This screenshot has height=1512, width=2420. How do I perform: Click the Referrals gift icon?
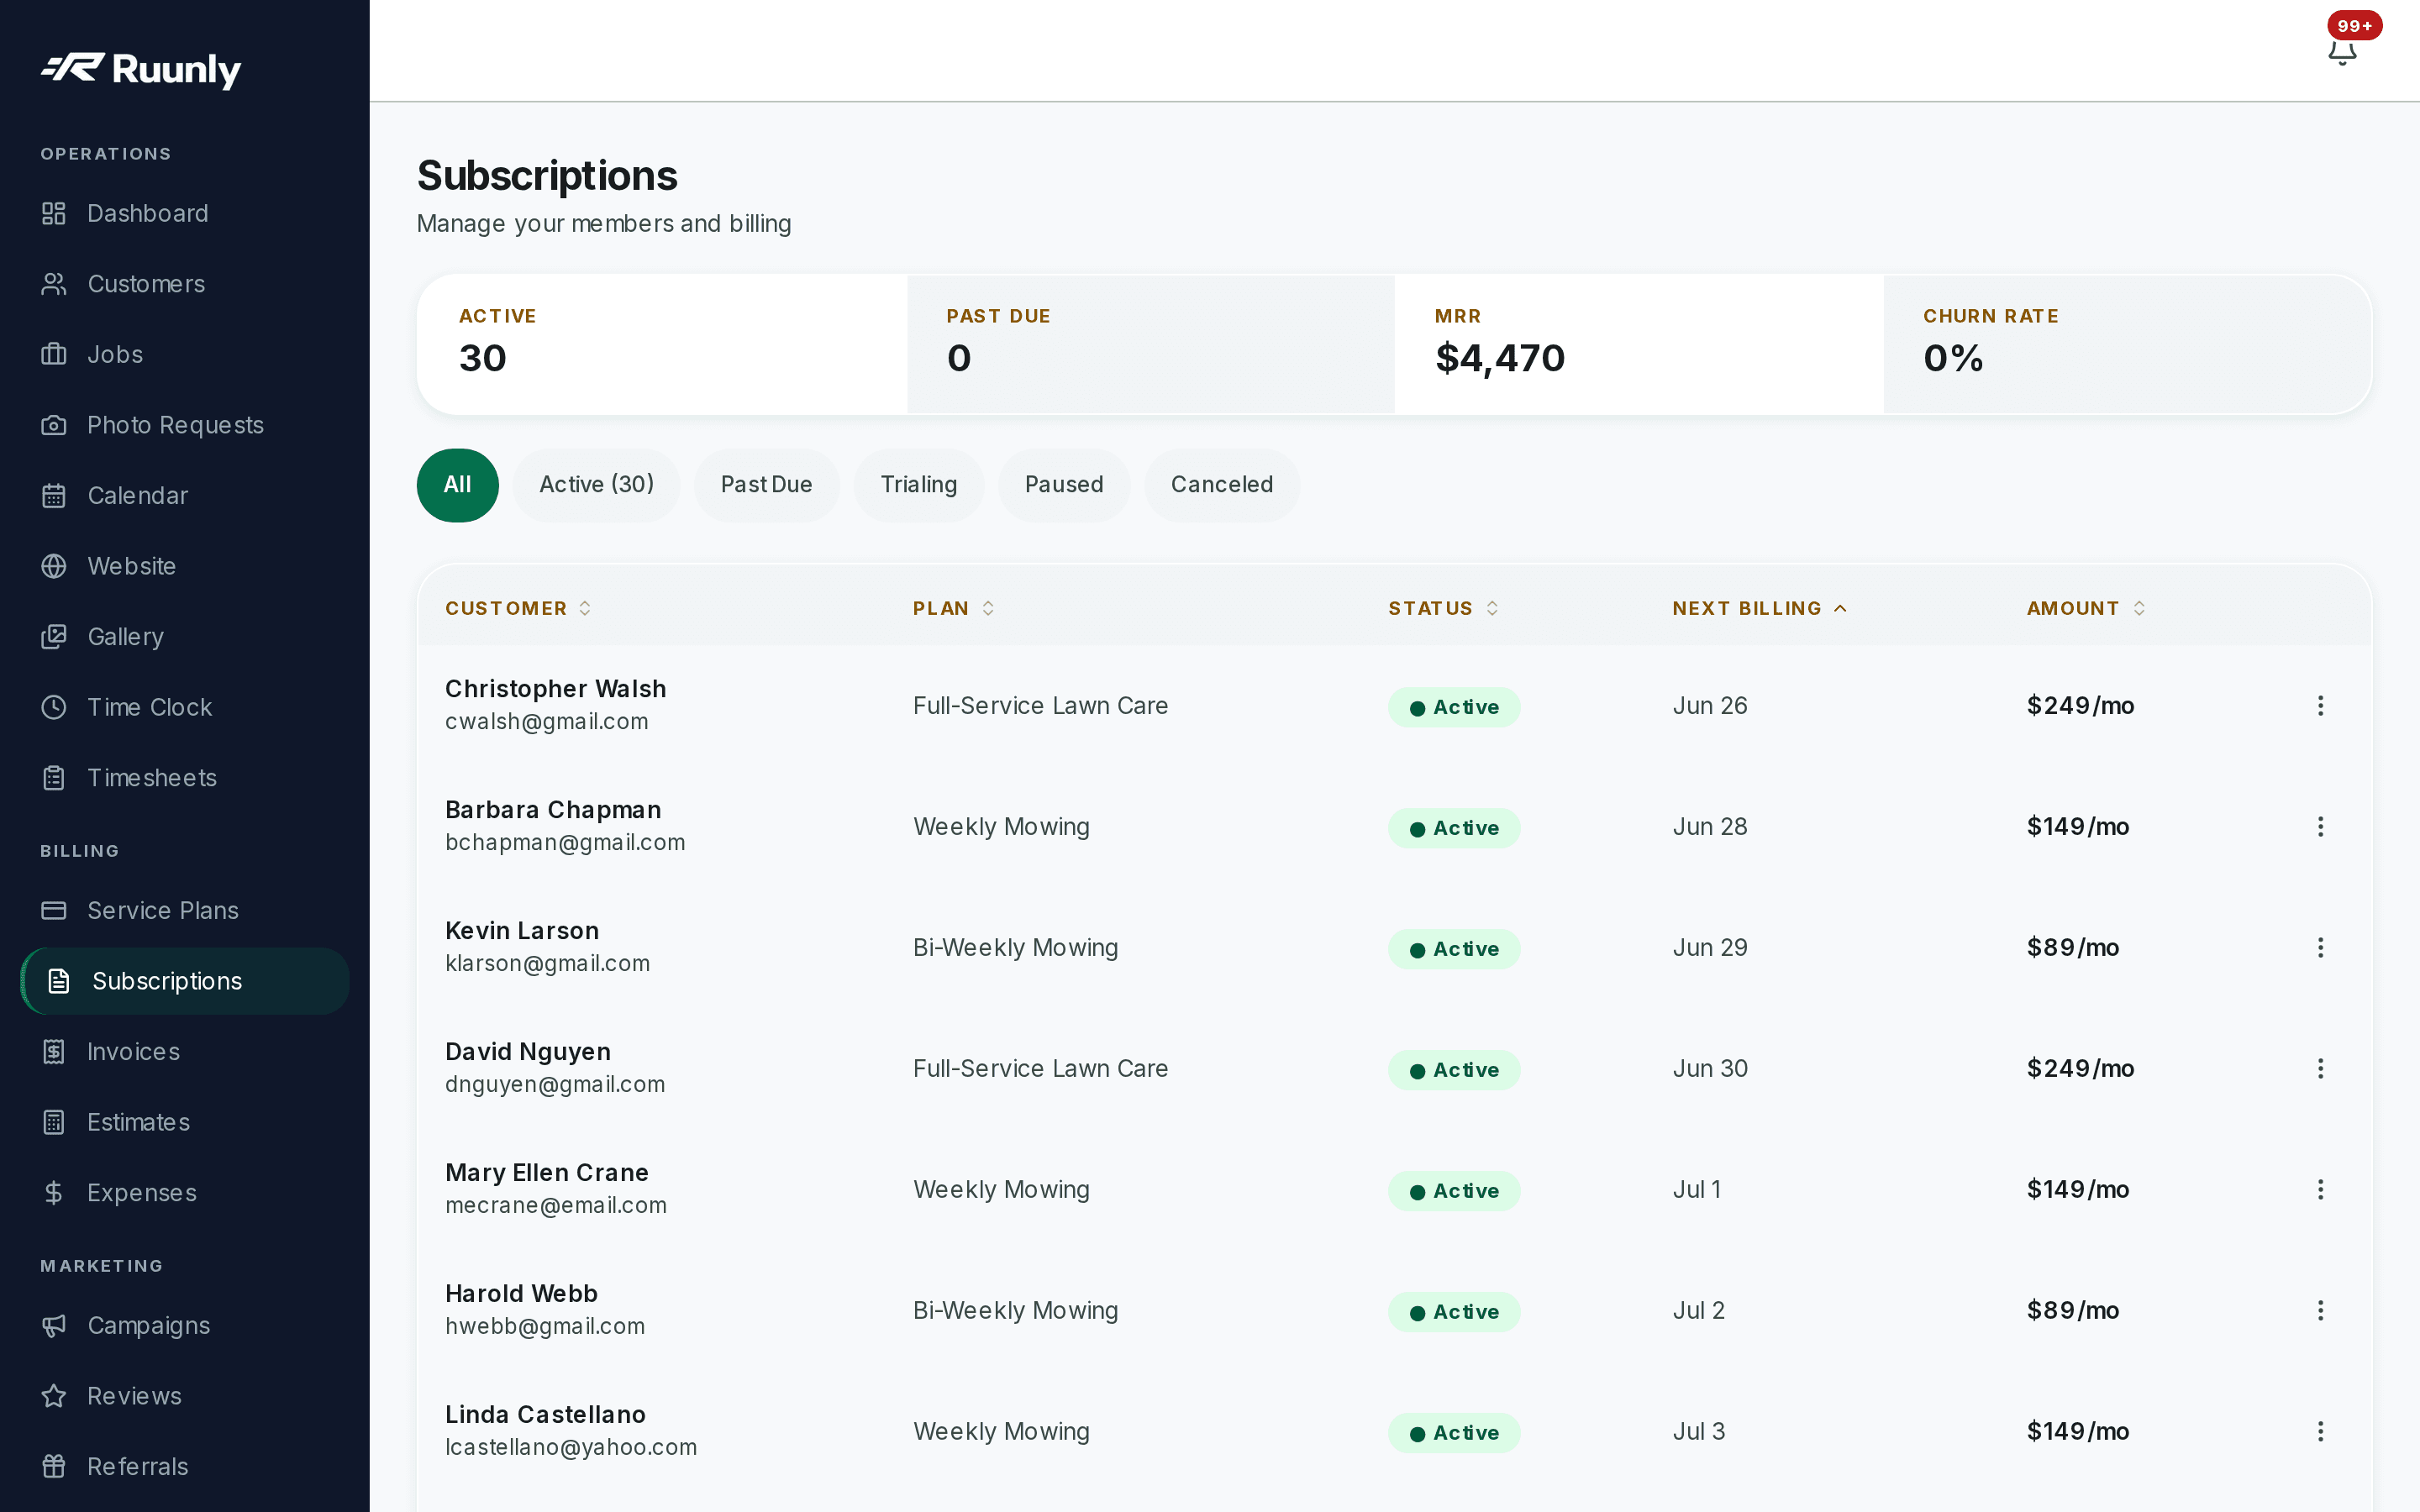[x=54, y=1466]
